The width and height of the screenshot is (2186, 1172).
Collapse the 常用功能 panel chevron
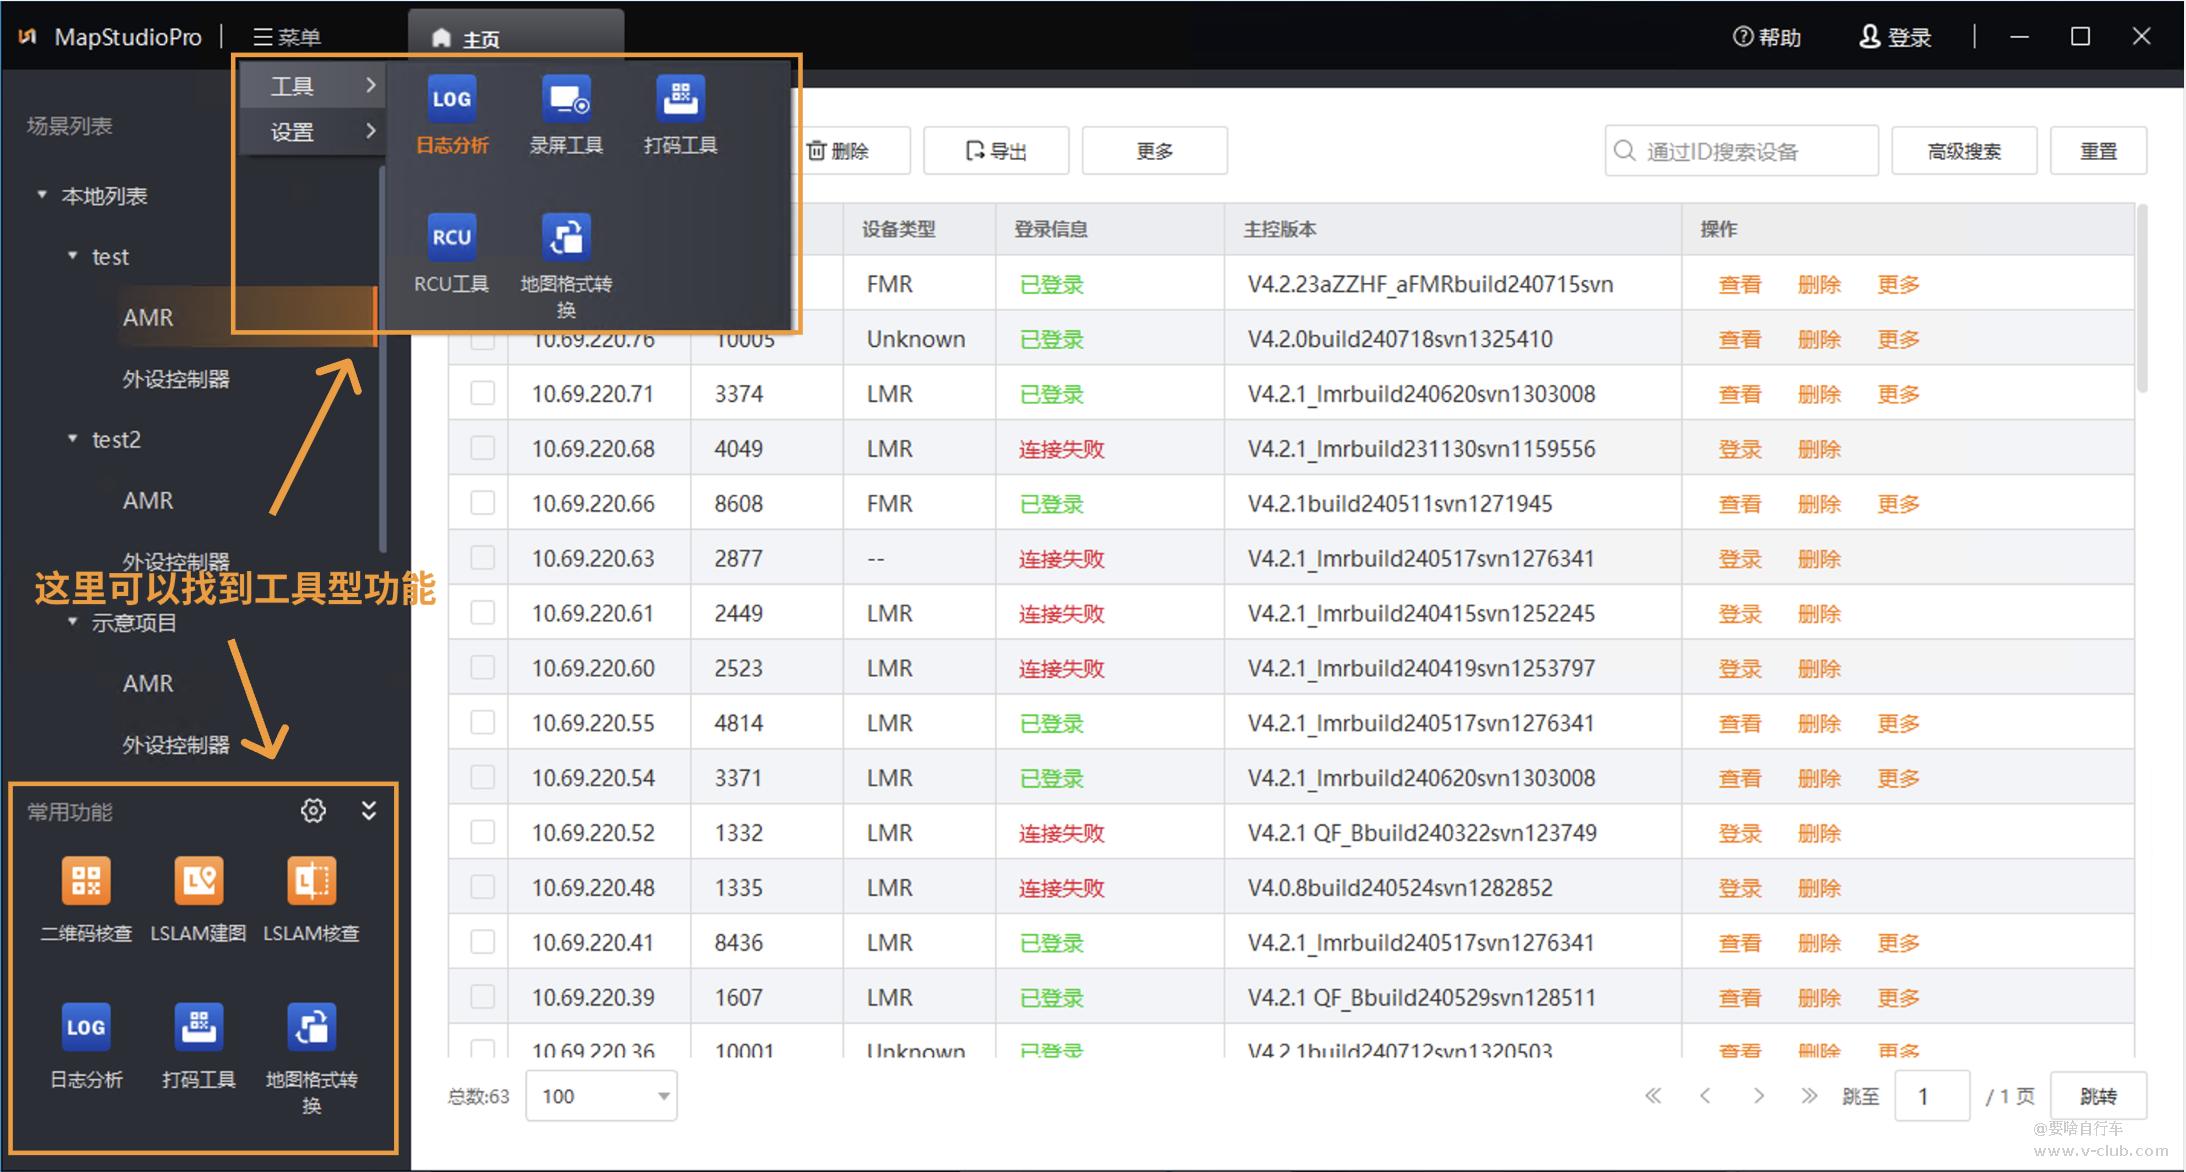[x=369, y=810]
